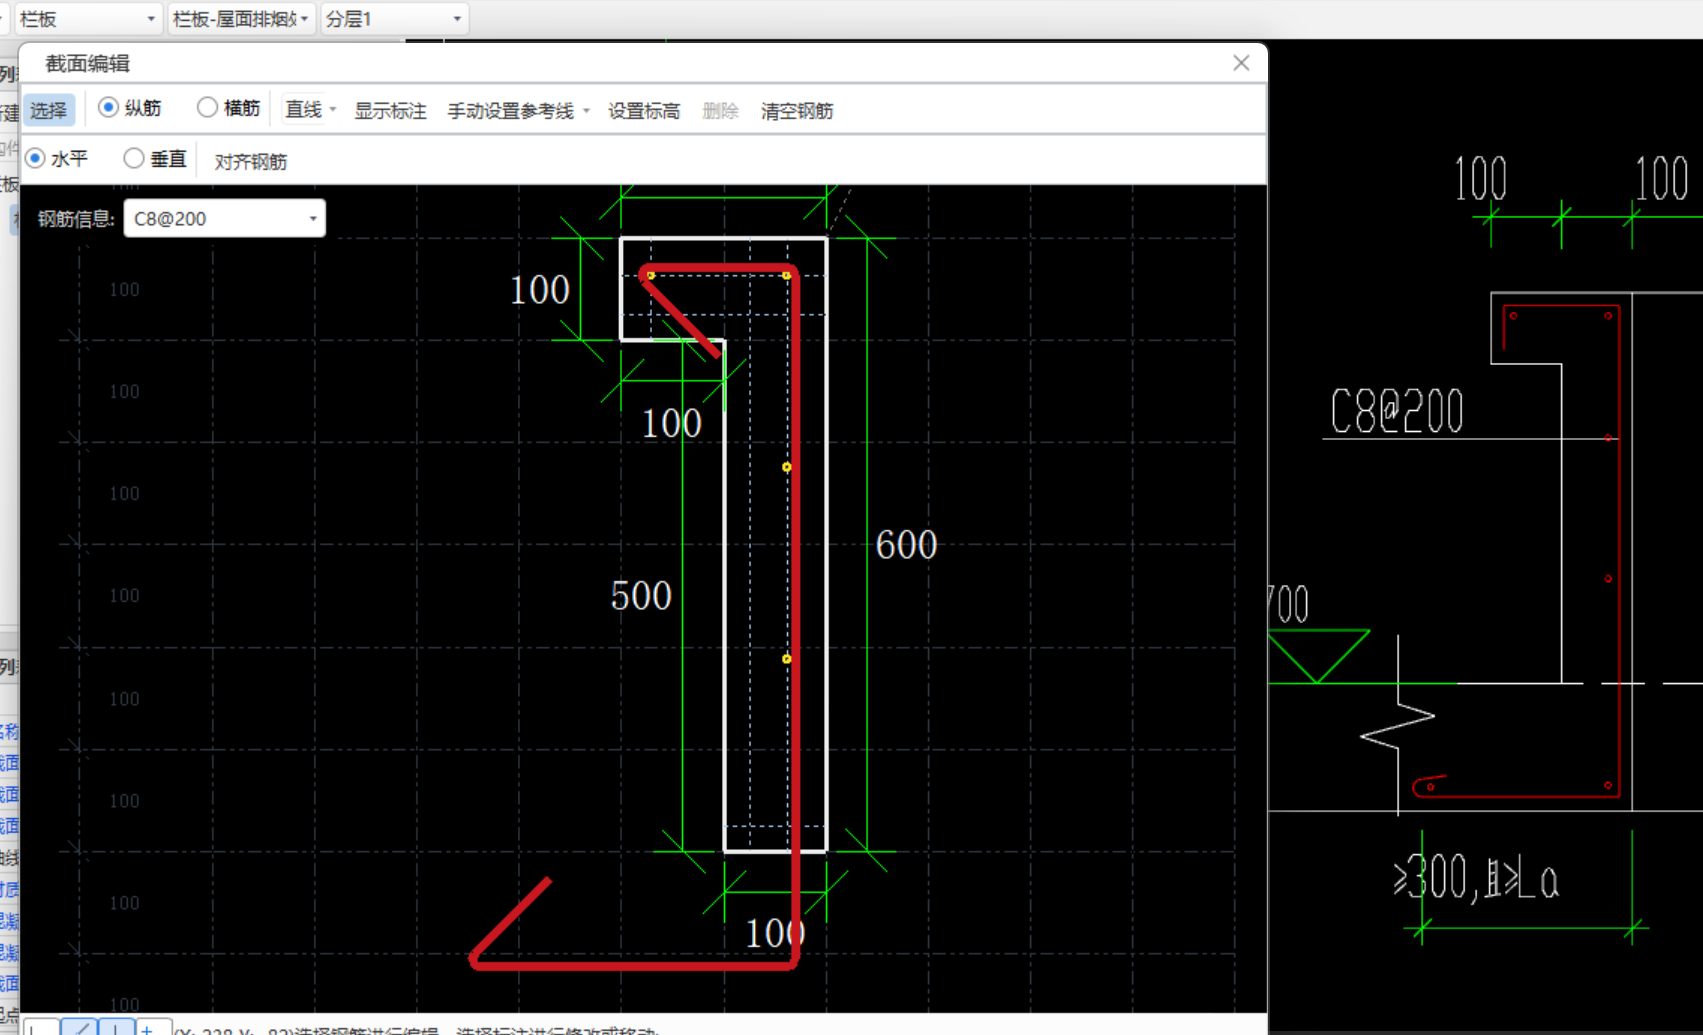Select the 横筋 radio button
This screenshot has width=1703, height=1035.
tap(207, 107)
